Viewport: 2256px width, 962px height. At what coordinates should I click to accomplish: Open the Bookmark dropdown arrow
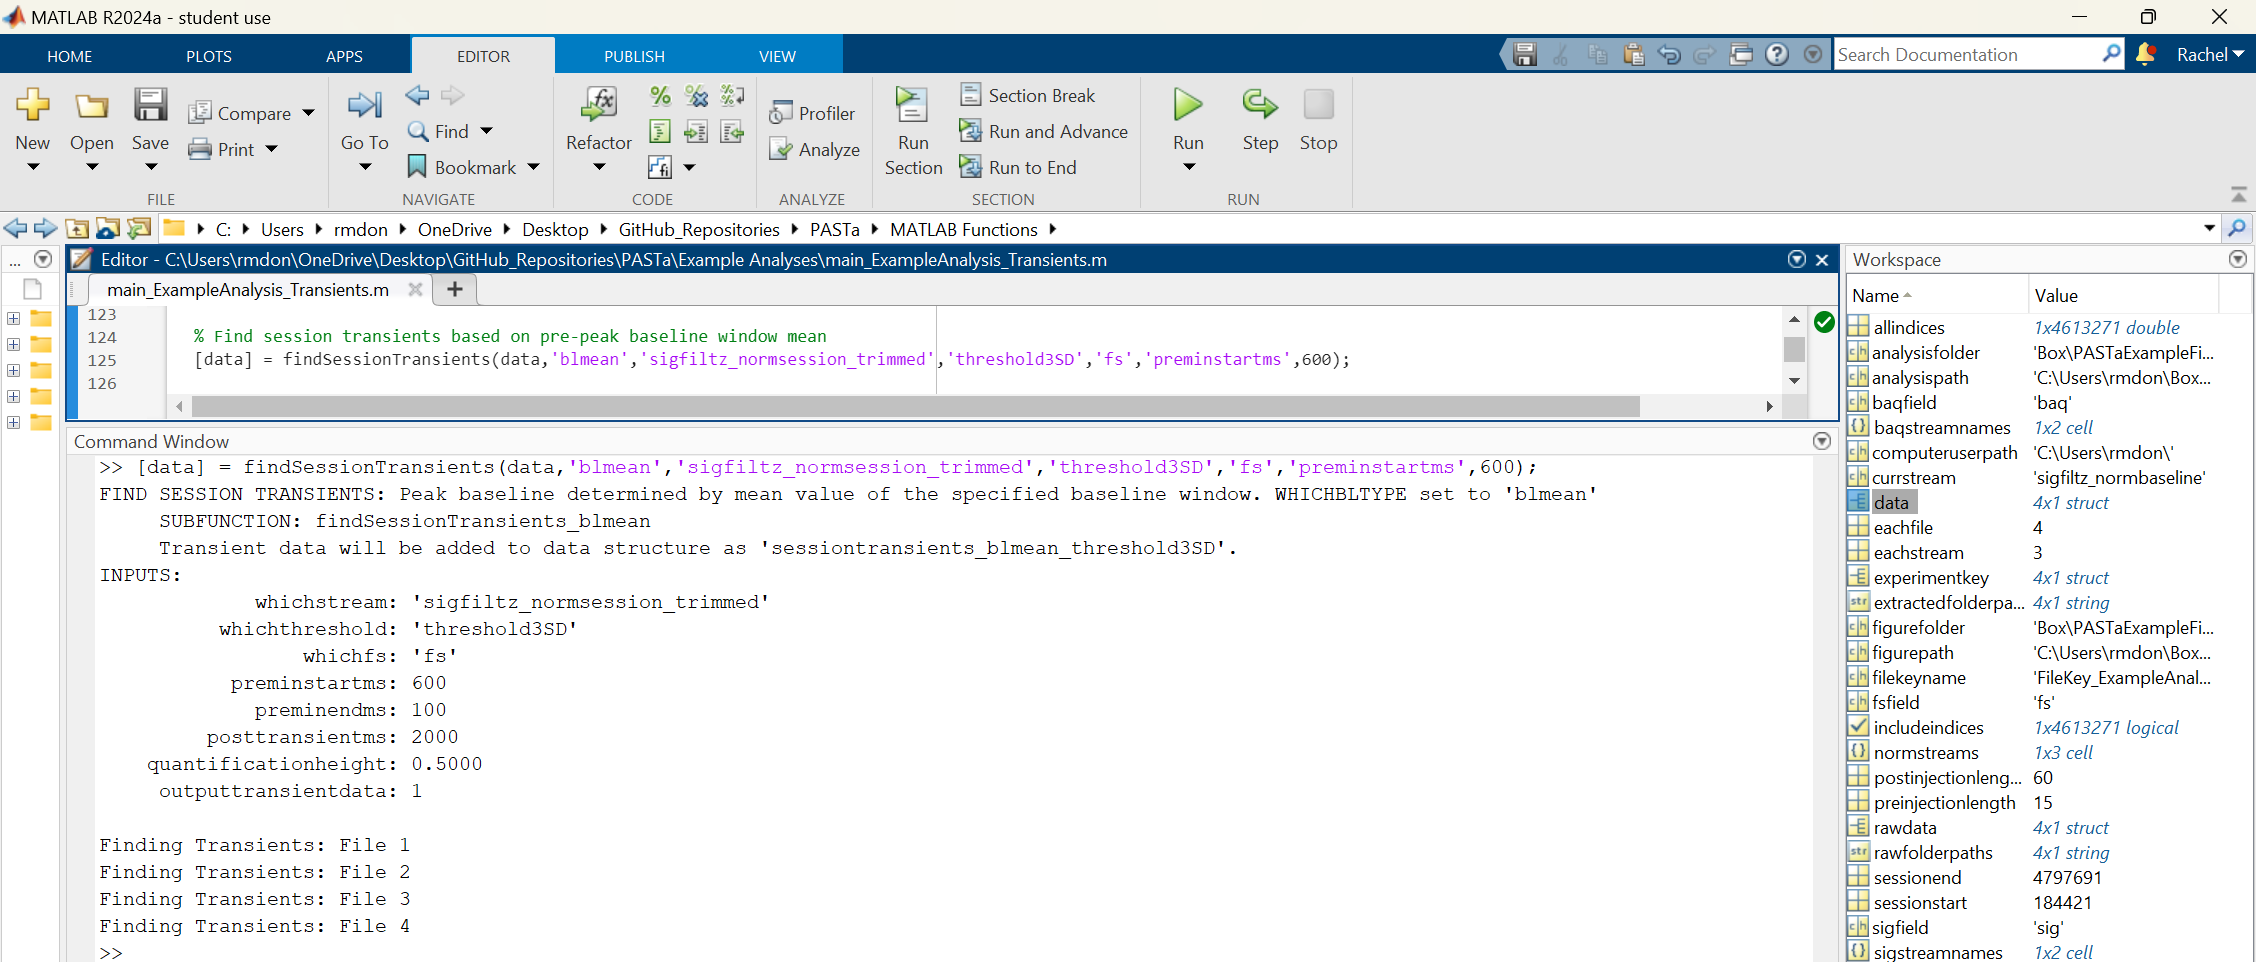click(x=533, y=167)
